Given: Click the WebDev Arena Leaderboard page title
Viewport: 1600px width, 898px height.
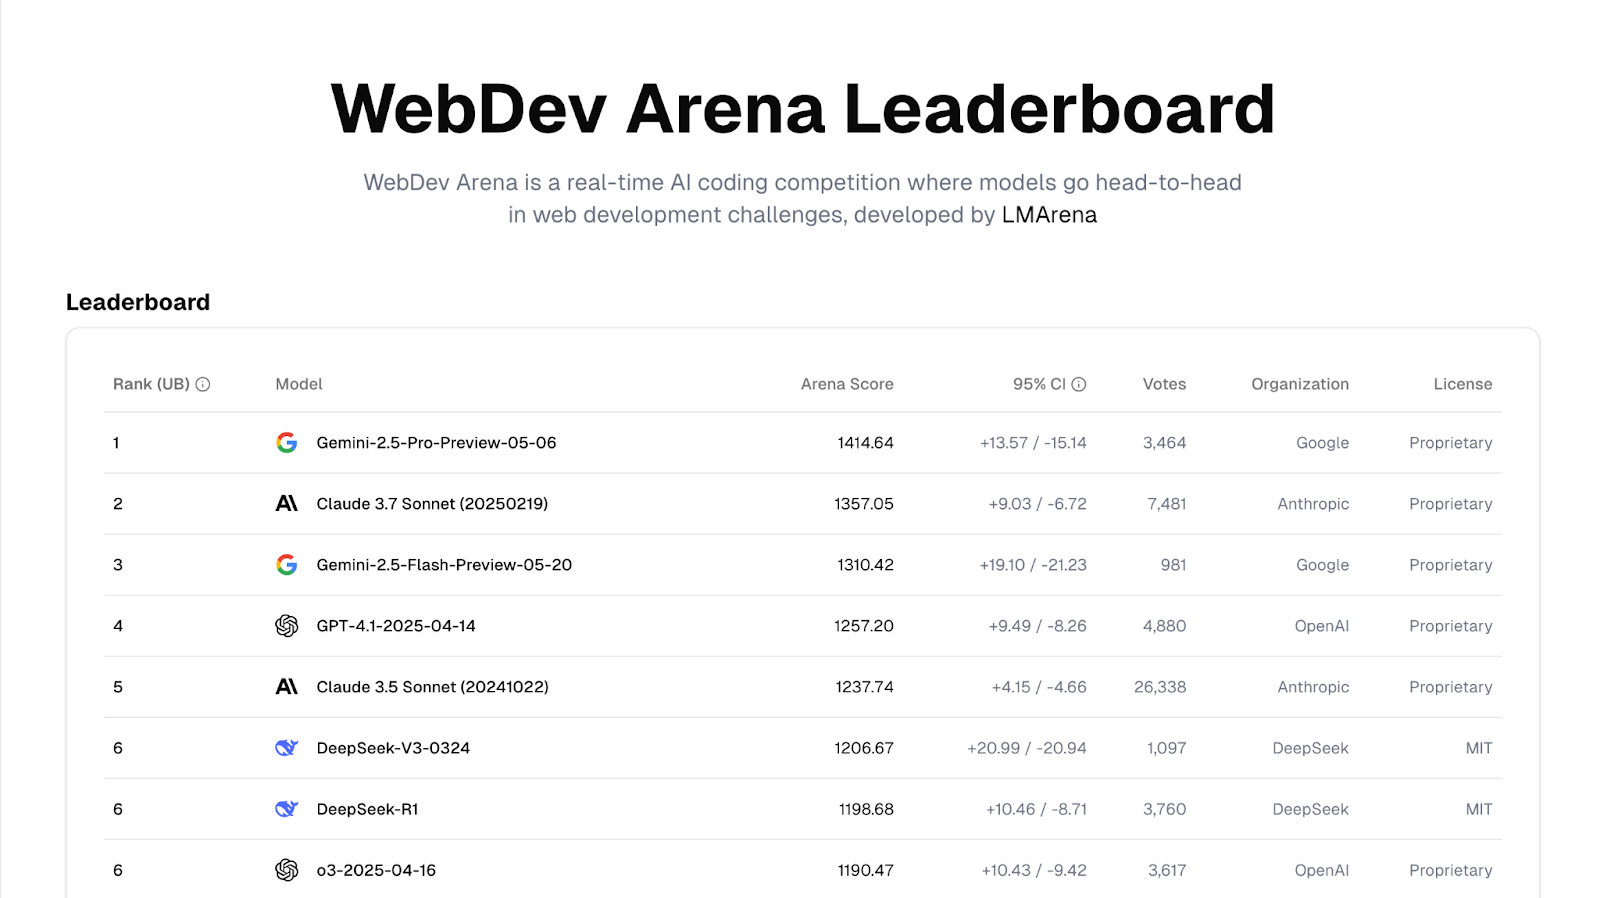Looking at the screenshot, I should point(803,109).
